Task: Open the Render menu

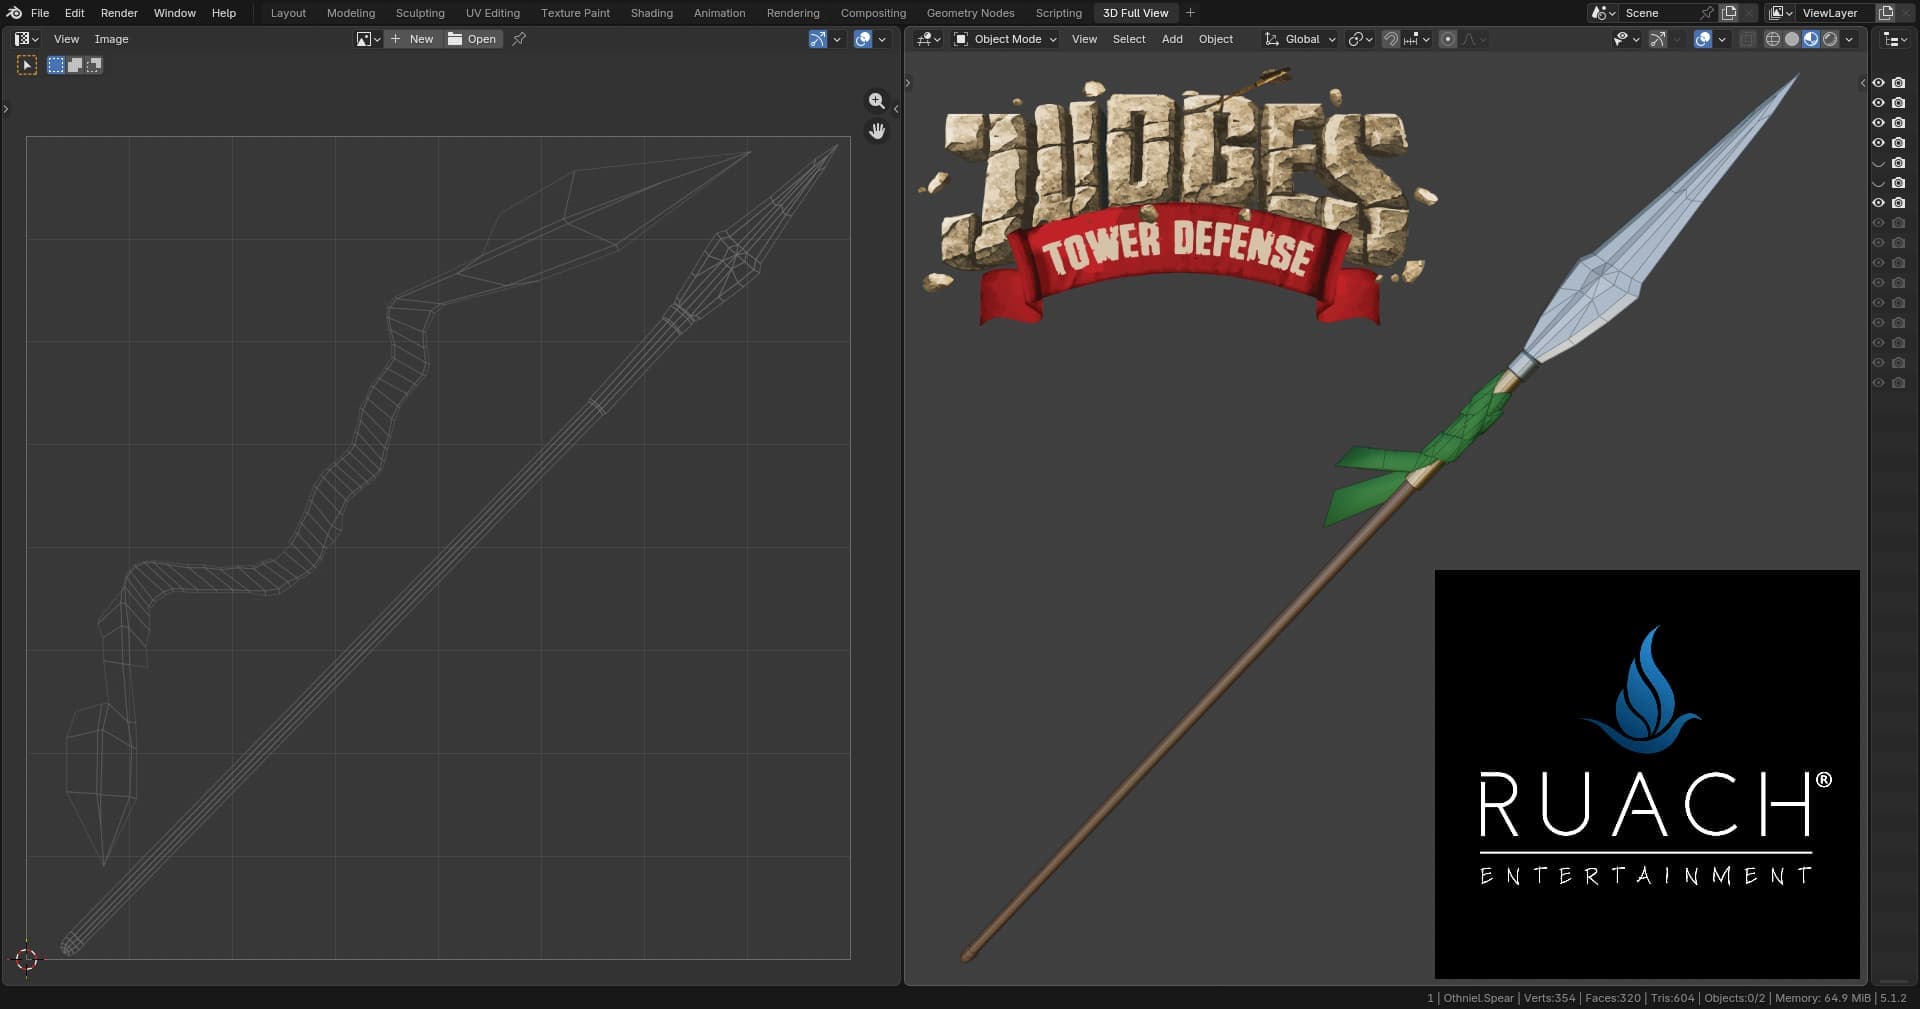Action: (x=119, y=13)
